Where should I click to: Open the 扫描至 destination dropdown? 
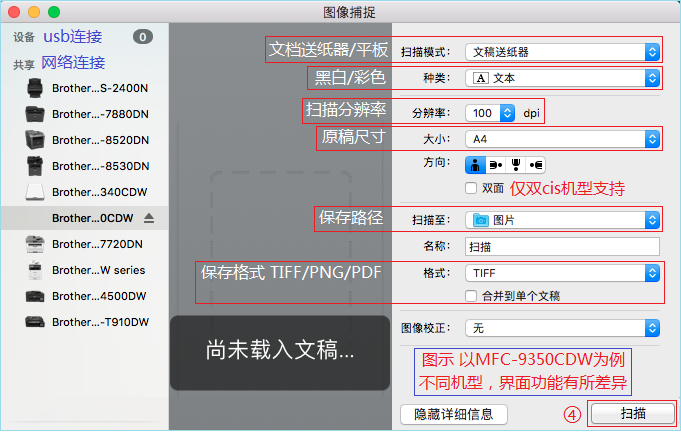coord(562,220)
